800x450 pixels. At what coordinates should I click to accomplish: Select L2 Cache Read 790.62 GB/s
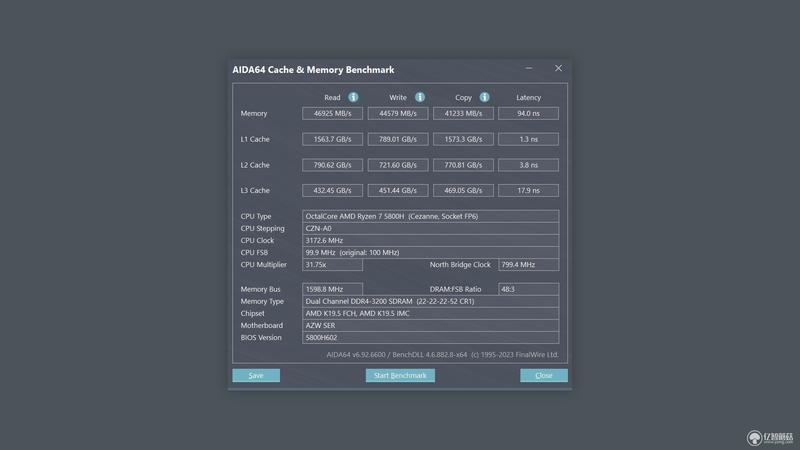pos(333,165)
